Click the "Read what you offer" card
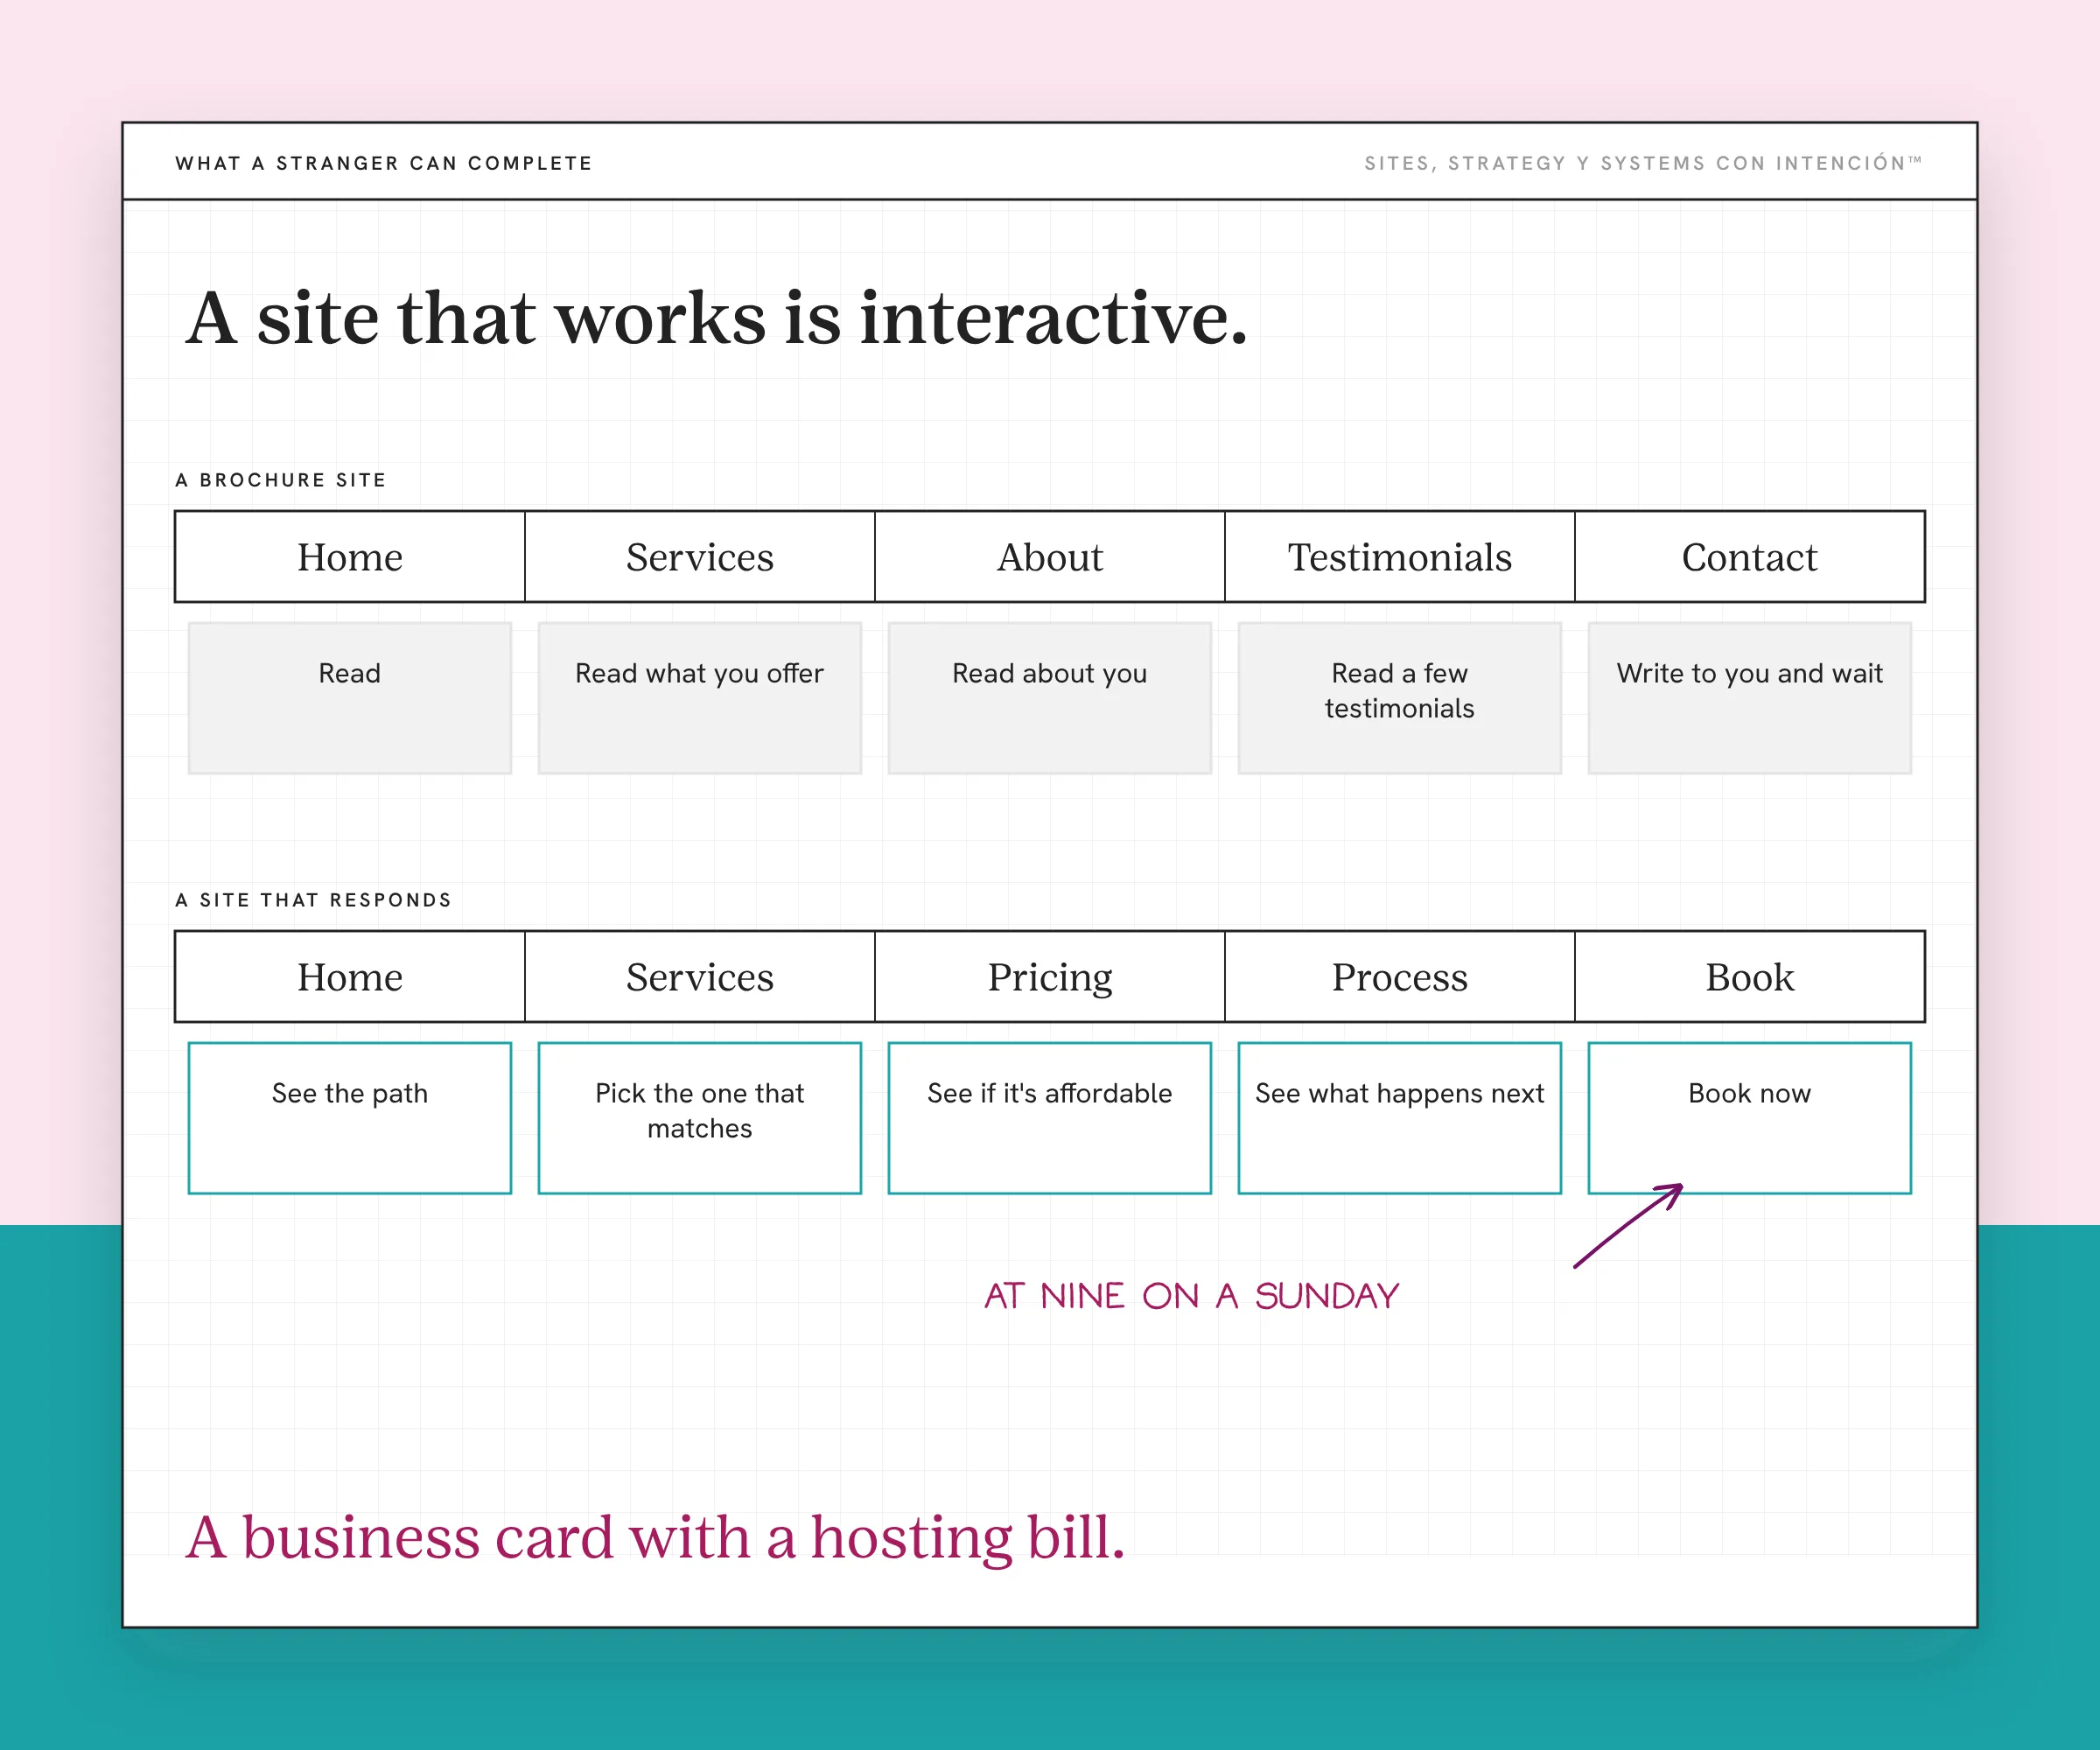Viewport: 2100px width, 1750px height. coord(700,698)
